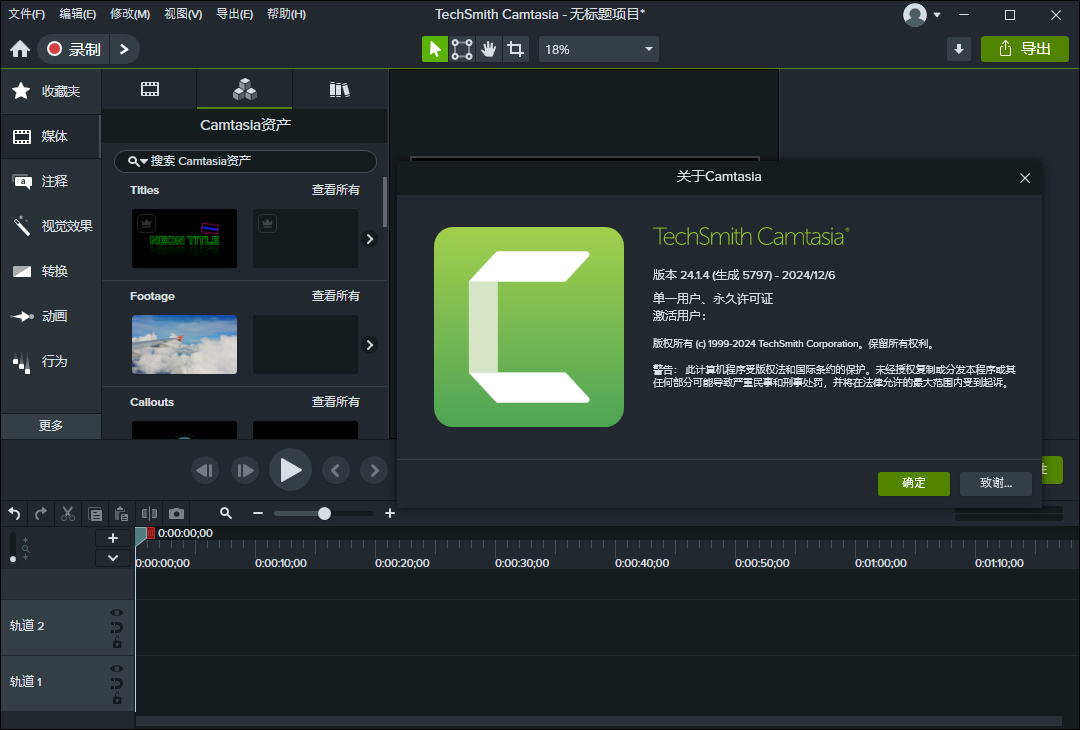Viewport: 1080px width, 730px height.
Task: Open the user account dropdown in the titlebar
Action: pos(923,14)
